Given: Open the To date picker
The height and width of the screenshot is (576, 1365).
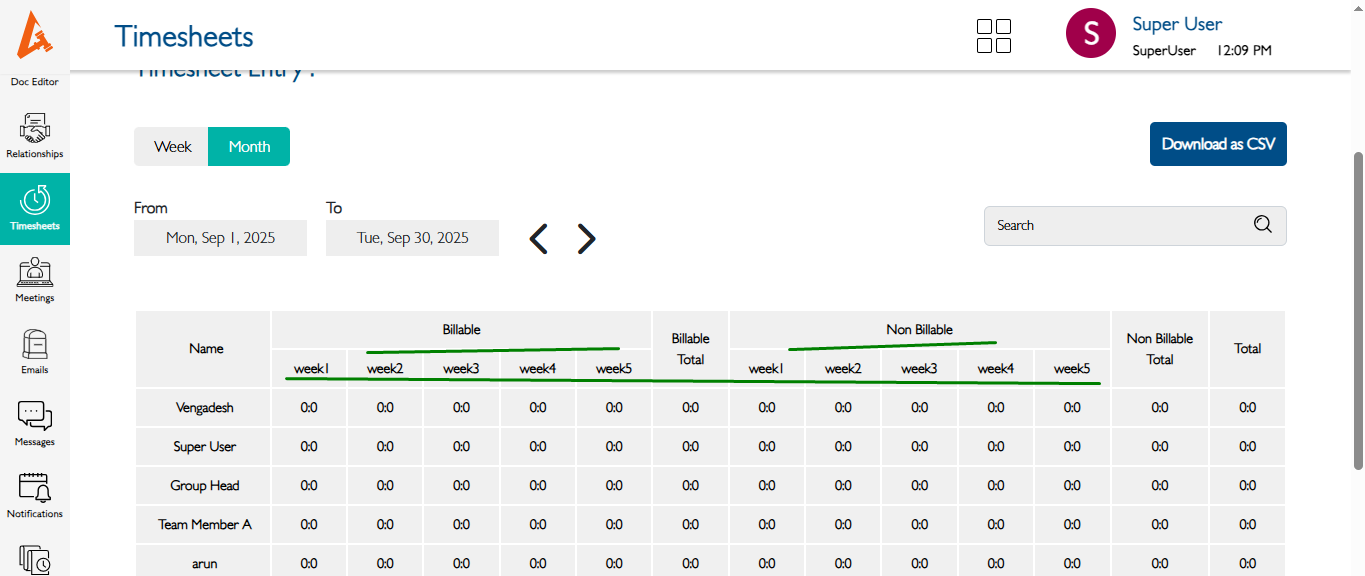Looking at the screenshot, I should tap(412, 238).
